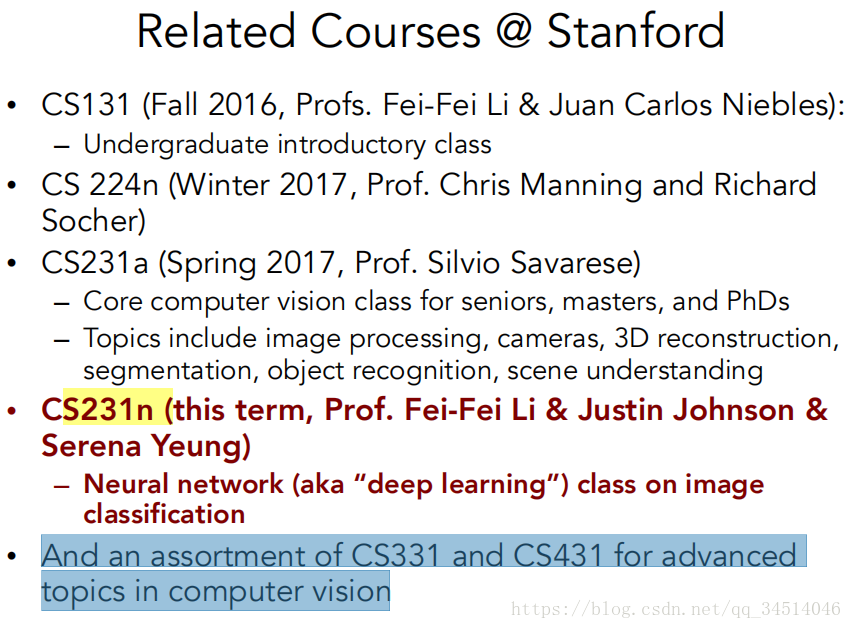Screen dimensions: 852x629
Task: Click the word classification in red
Action: pyautogui.click(x=164, y=514)
